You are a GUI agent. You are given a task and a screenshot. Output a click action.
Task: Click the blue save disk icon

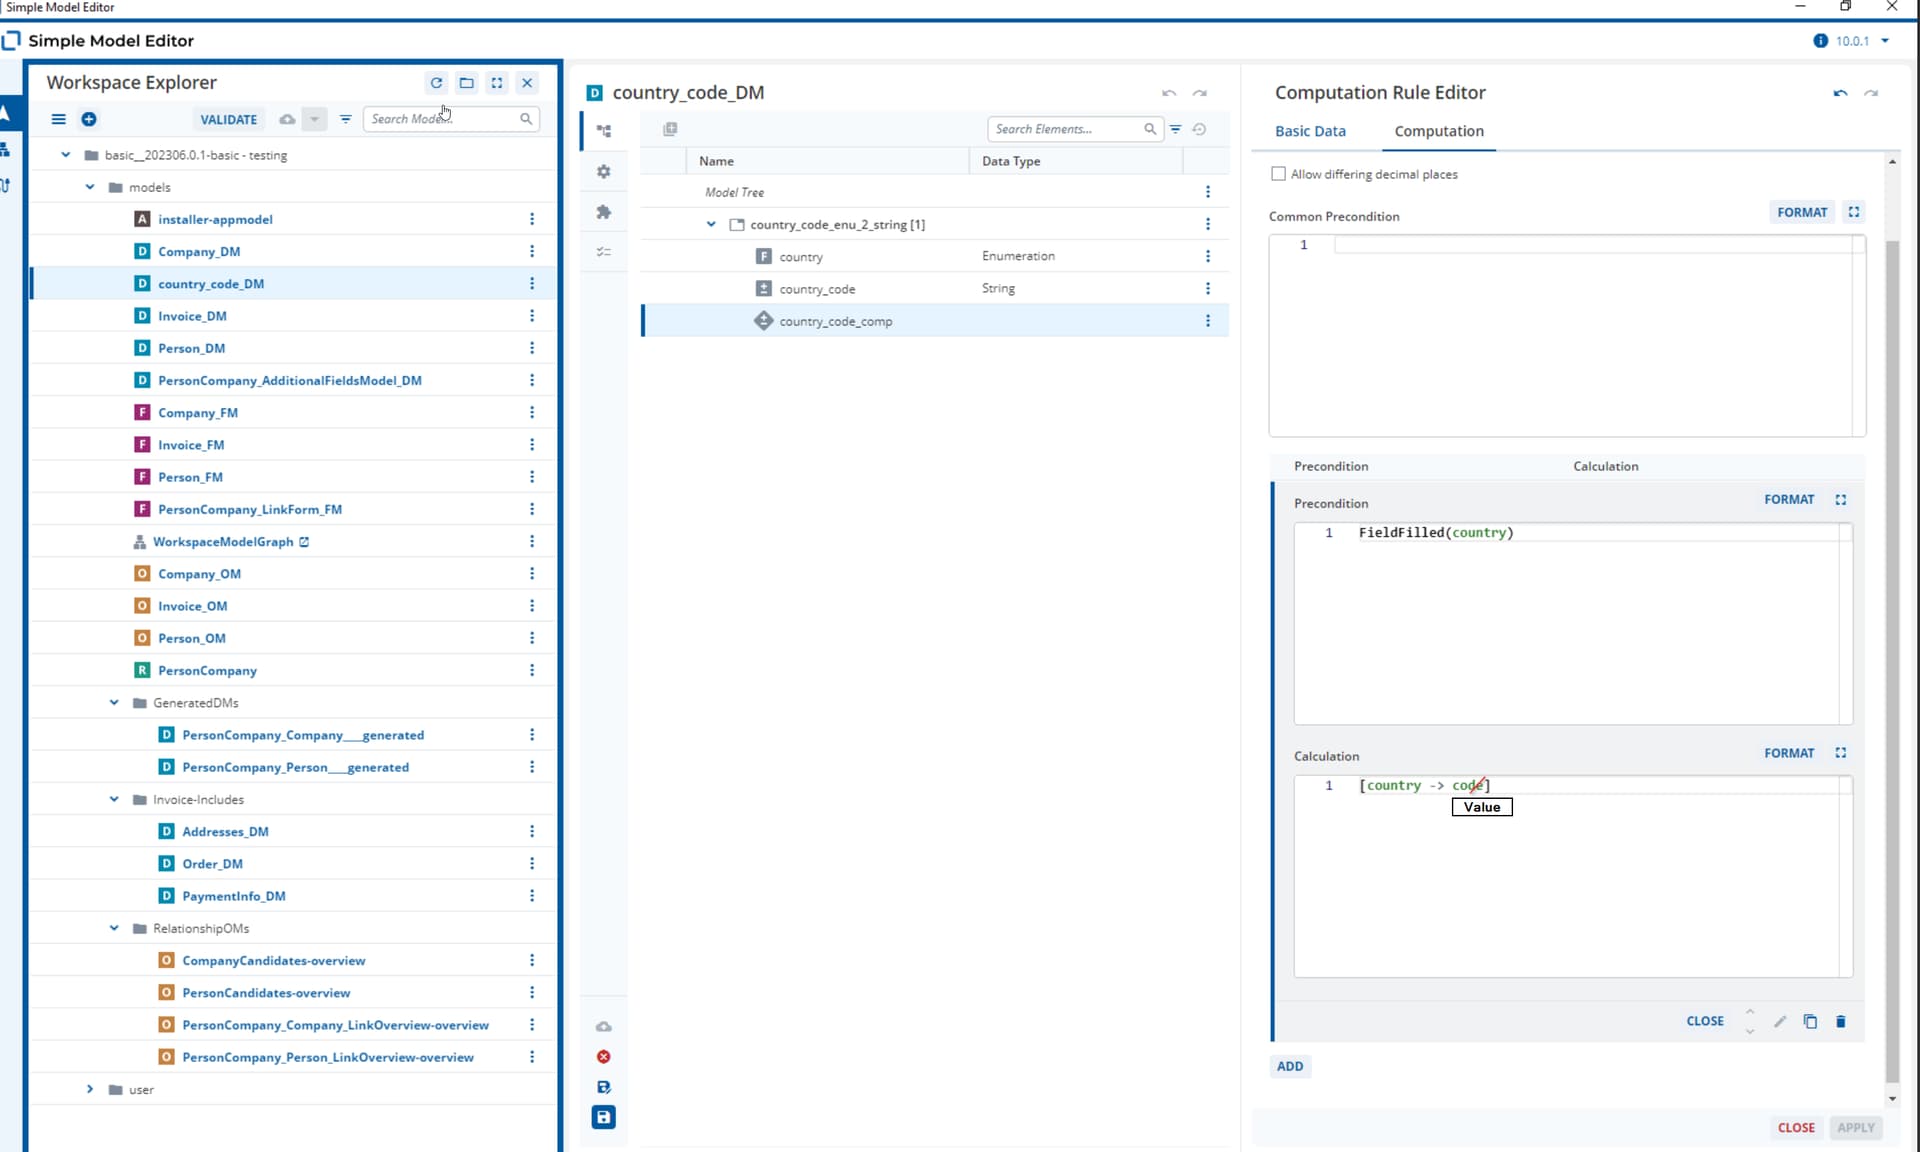click(604, 1117)
